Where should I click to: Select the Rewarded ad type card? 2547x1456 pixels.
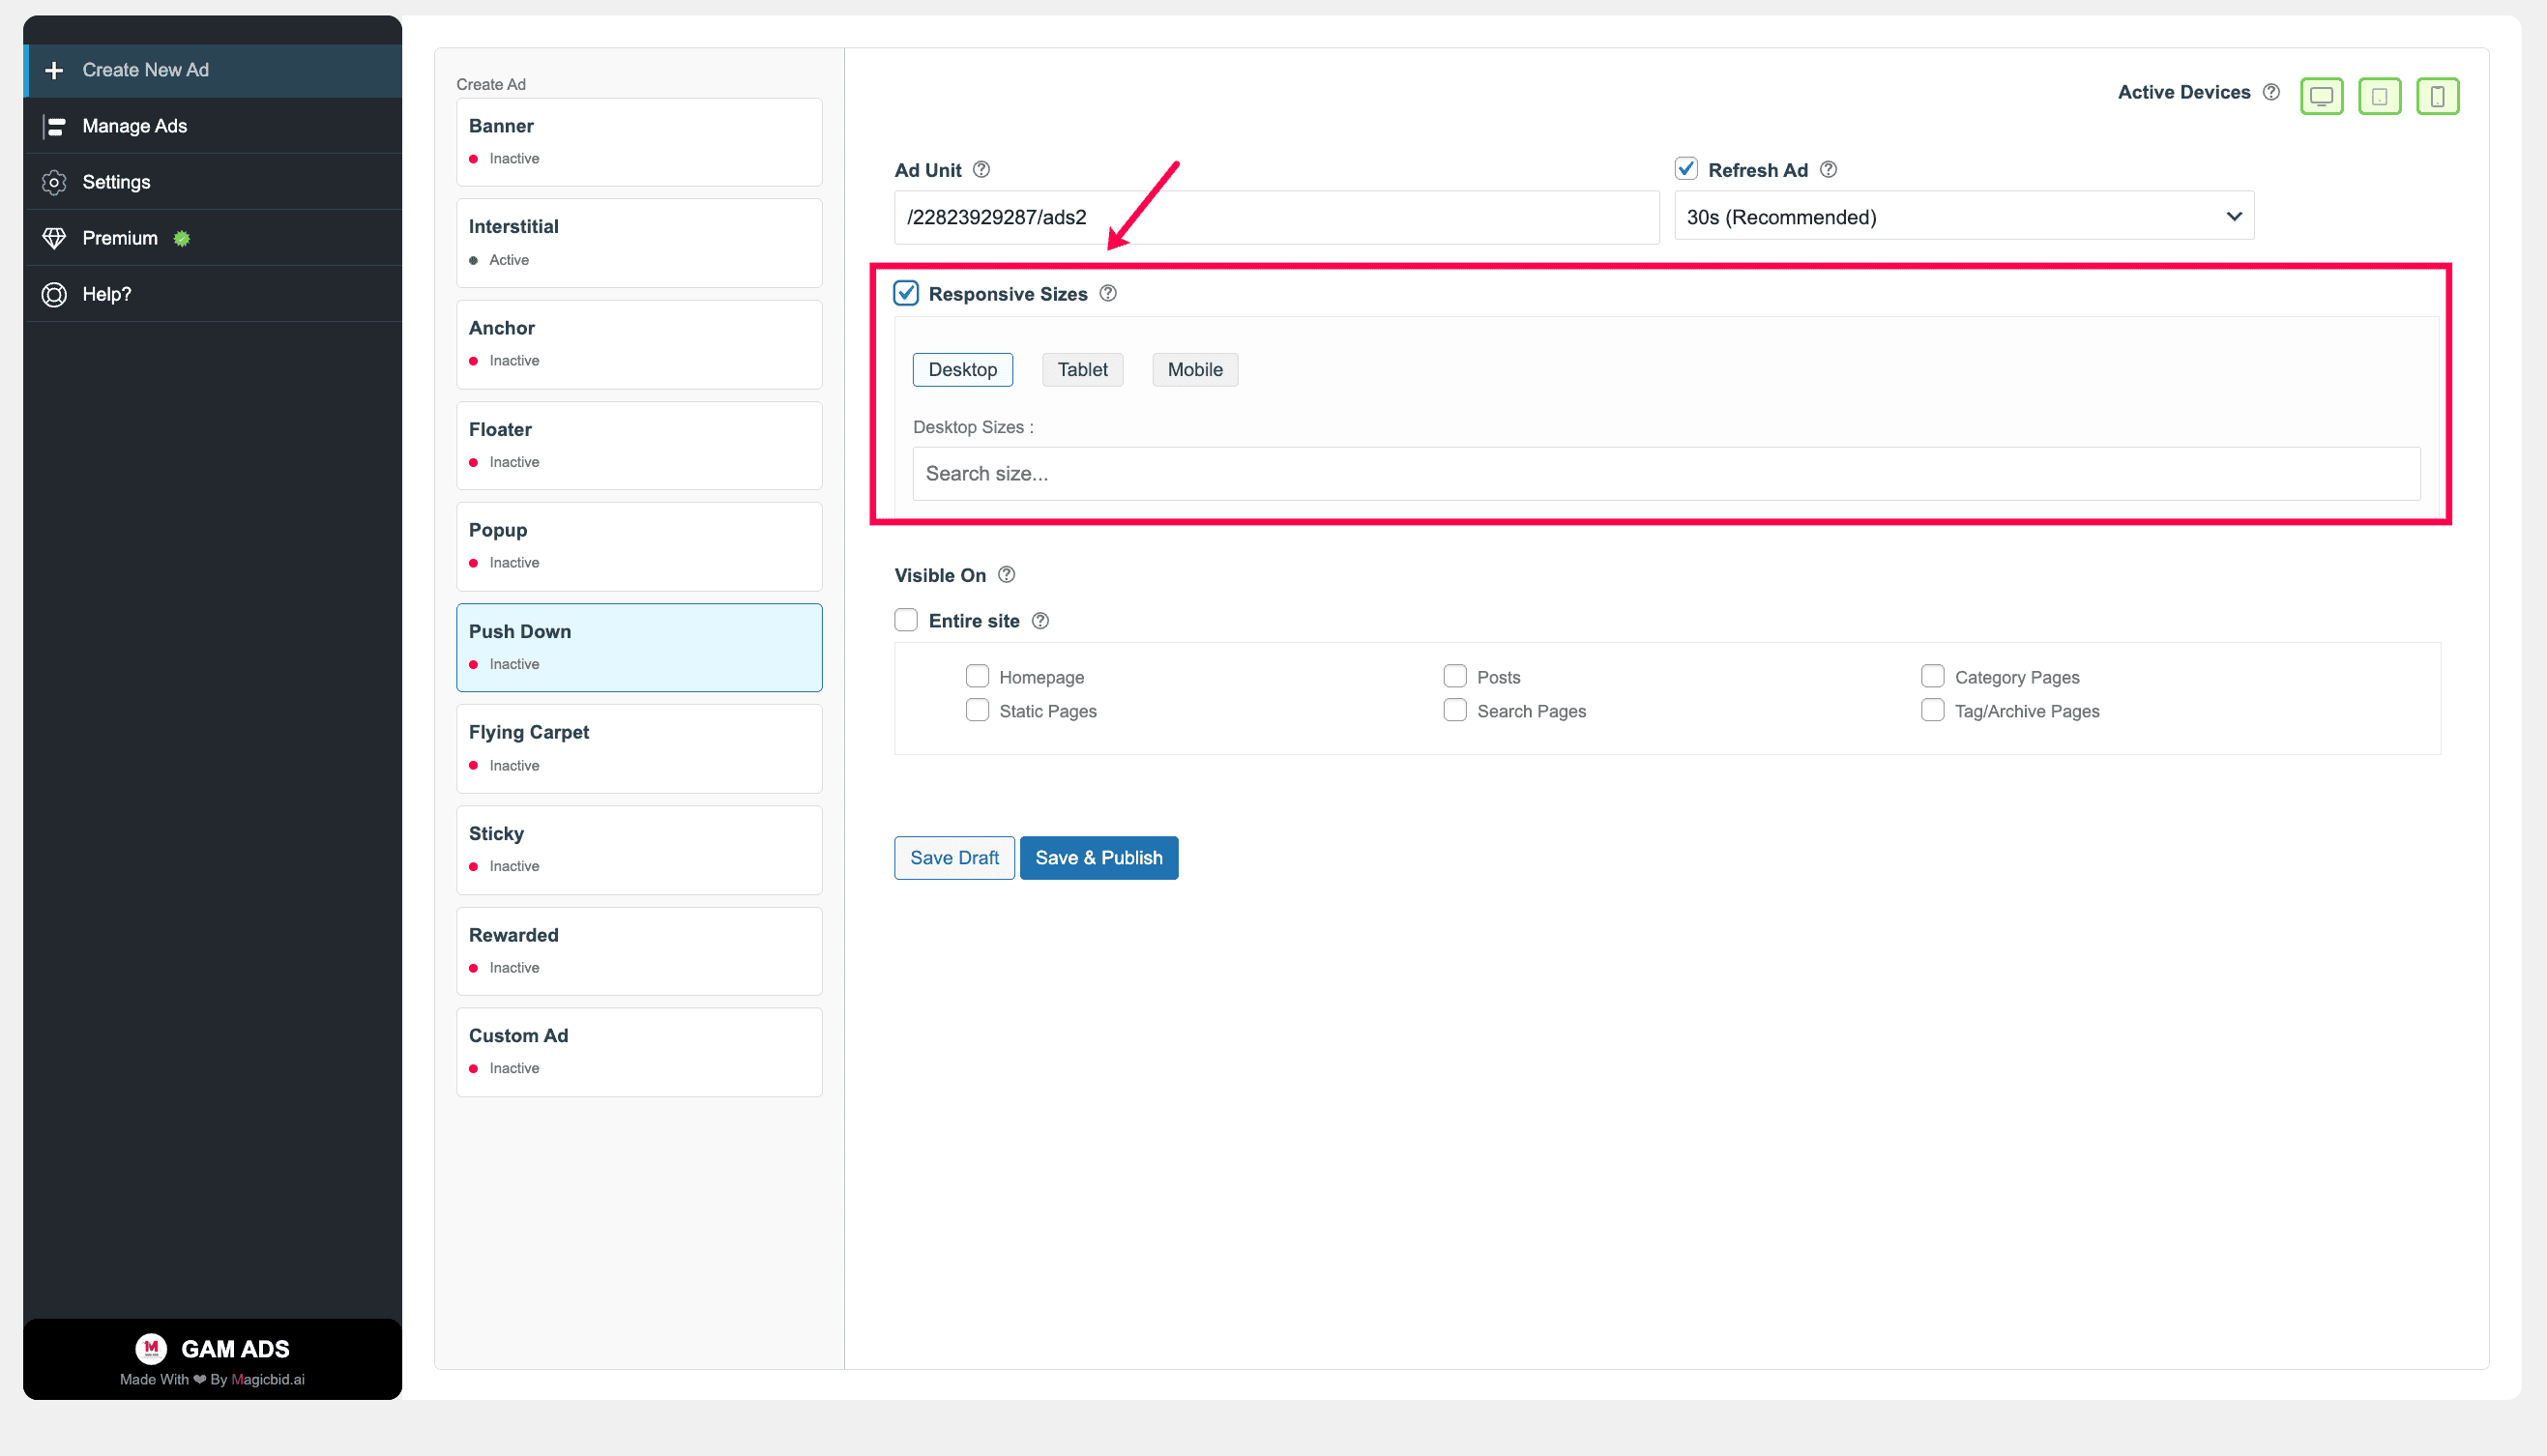click(x=639, y=951)
